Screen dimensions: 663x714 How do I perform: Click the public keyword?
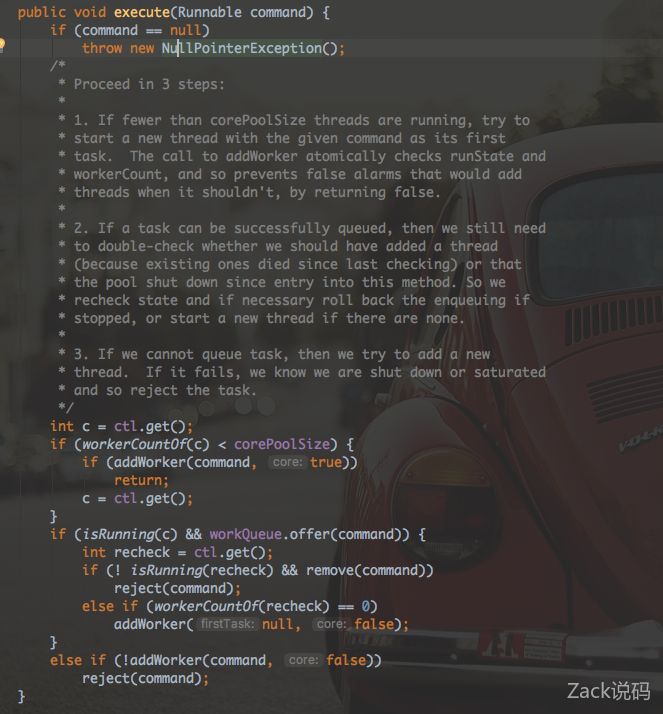41,12
